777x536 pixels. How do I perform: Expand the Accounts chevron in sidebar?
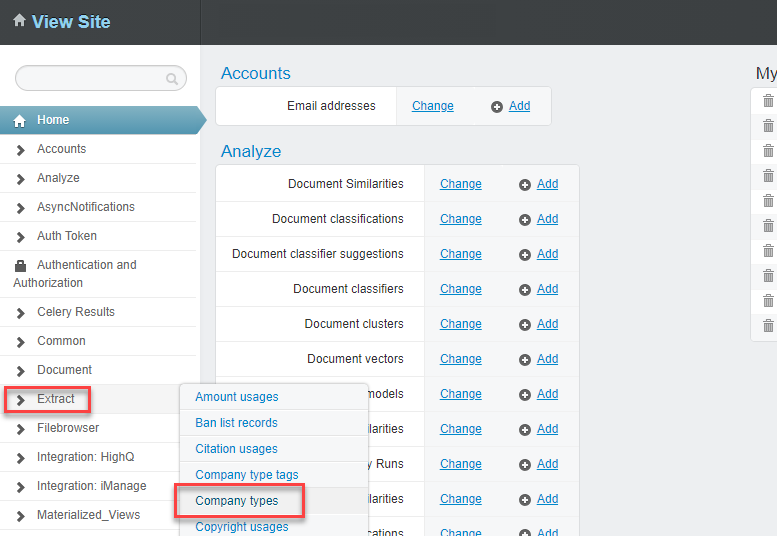click(x=20, y=150)
